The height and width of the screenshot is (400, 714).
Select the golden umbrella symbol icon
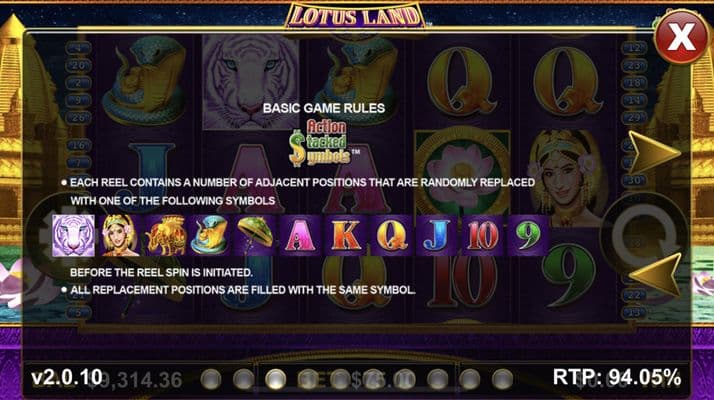tap(255, 236)
